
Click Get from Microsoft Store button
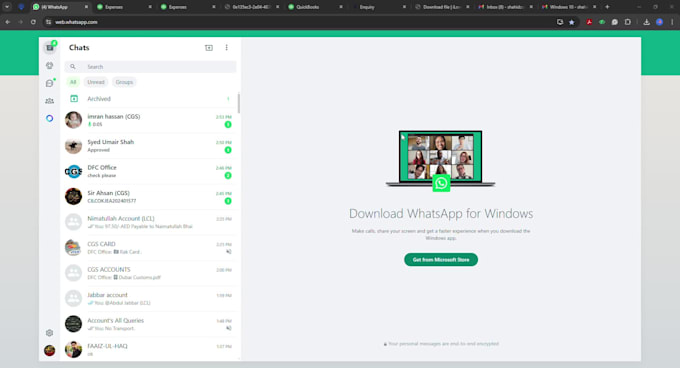441,260
